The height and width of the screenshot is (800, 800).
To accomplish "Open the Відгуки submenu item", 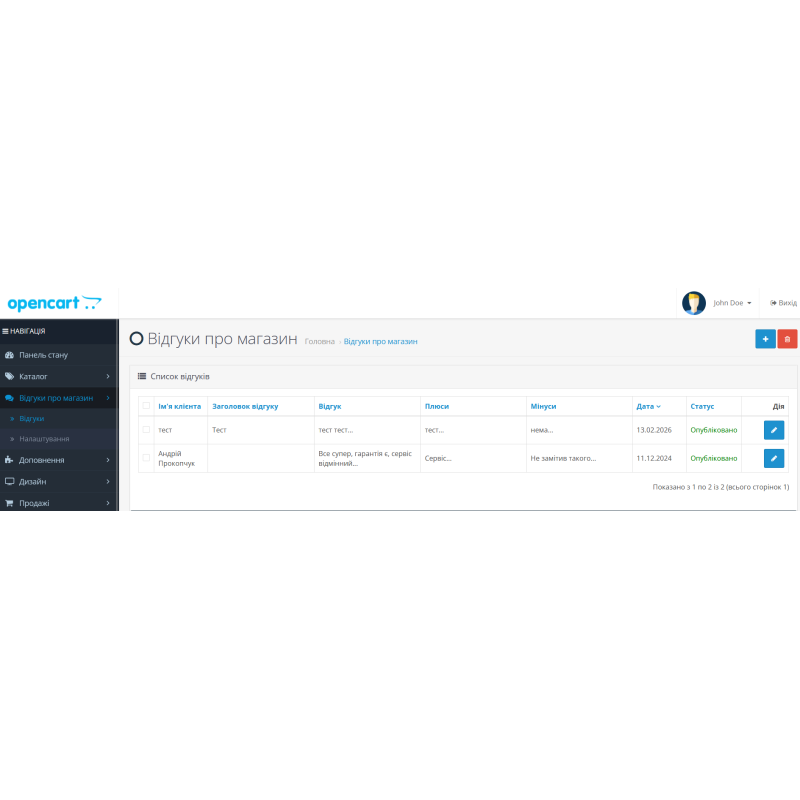I will pos(40,418).
